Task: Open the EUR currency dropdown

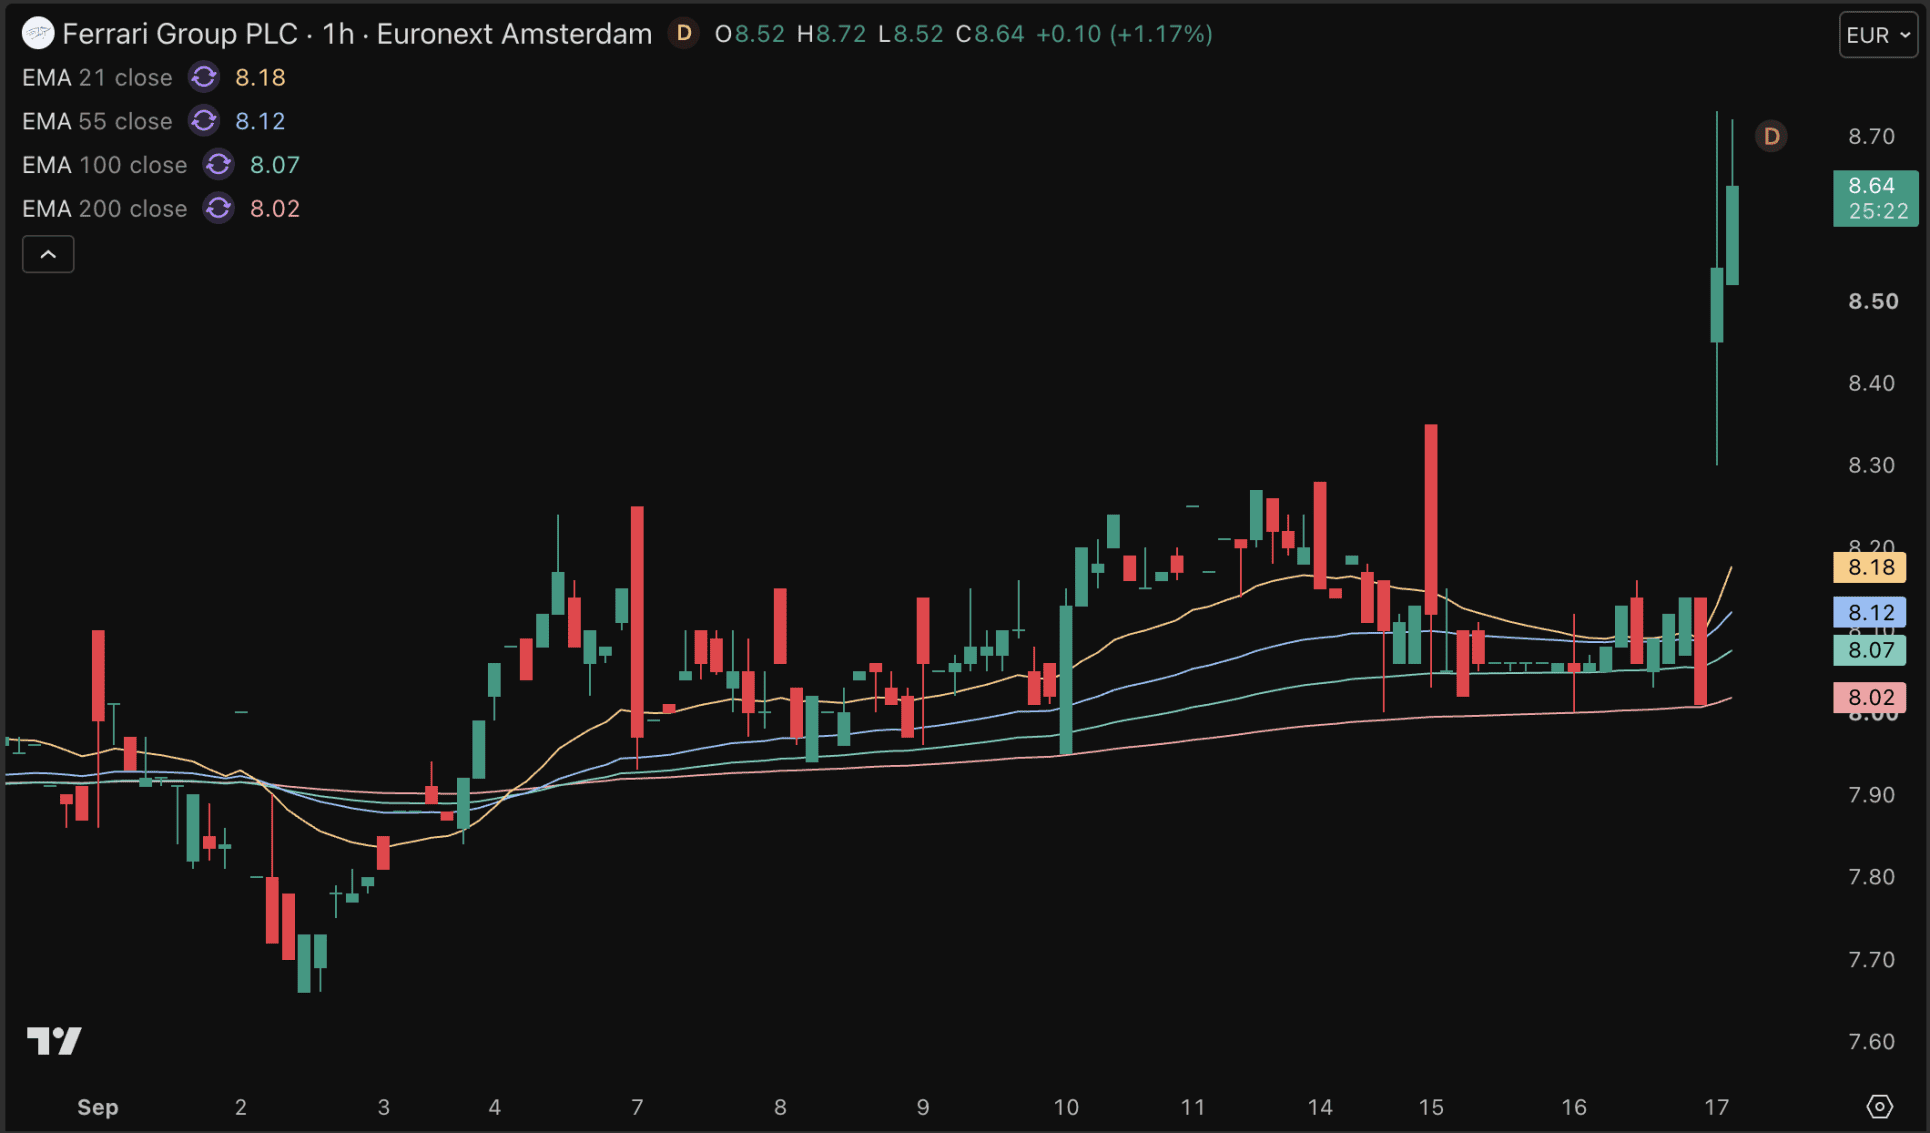Action: [1878, 35]
